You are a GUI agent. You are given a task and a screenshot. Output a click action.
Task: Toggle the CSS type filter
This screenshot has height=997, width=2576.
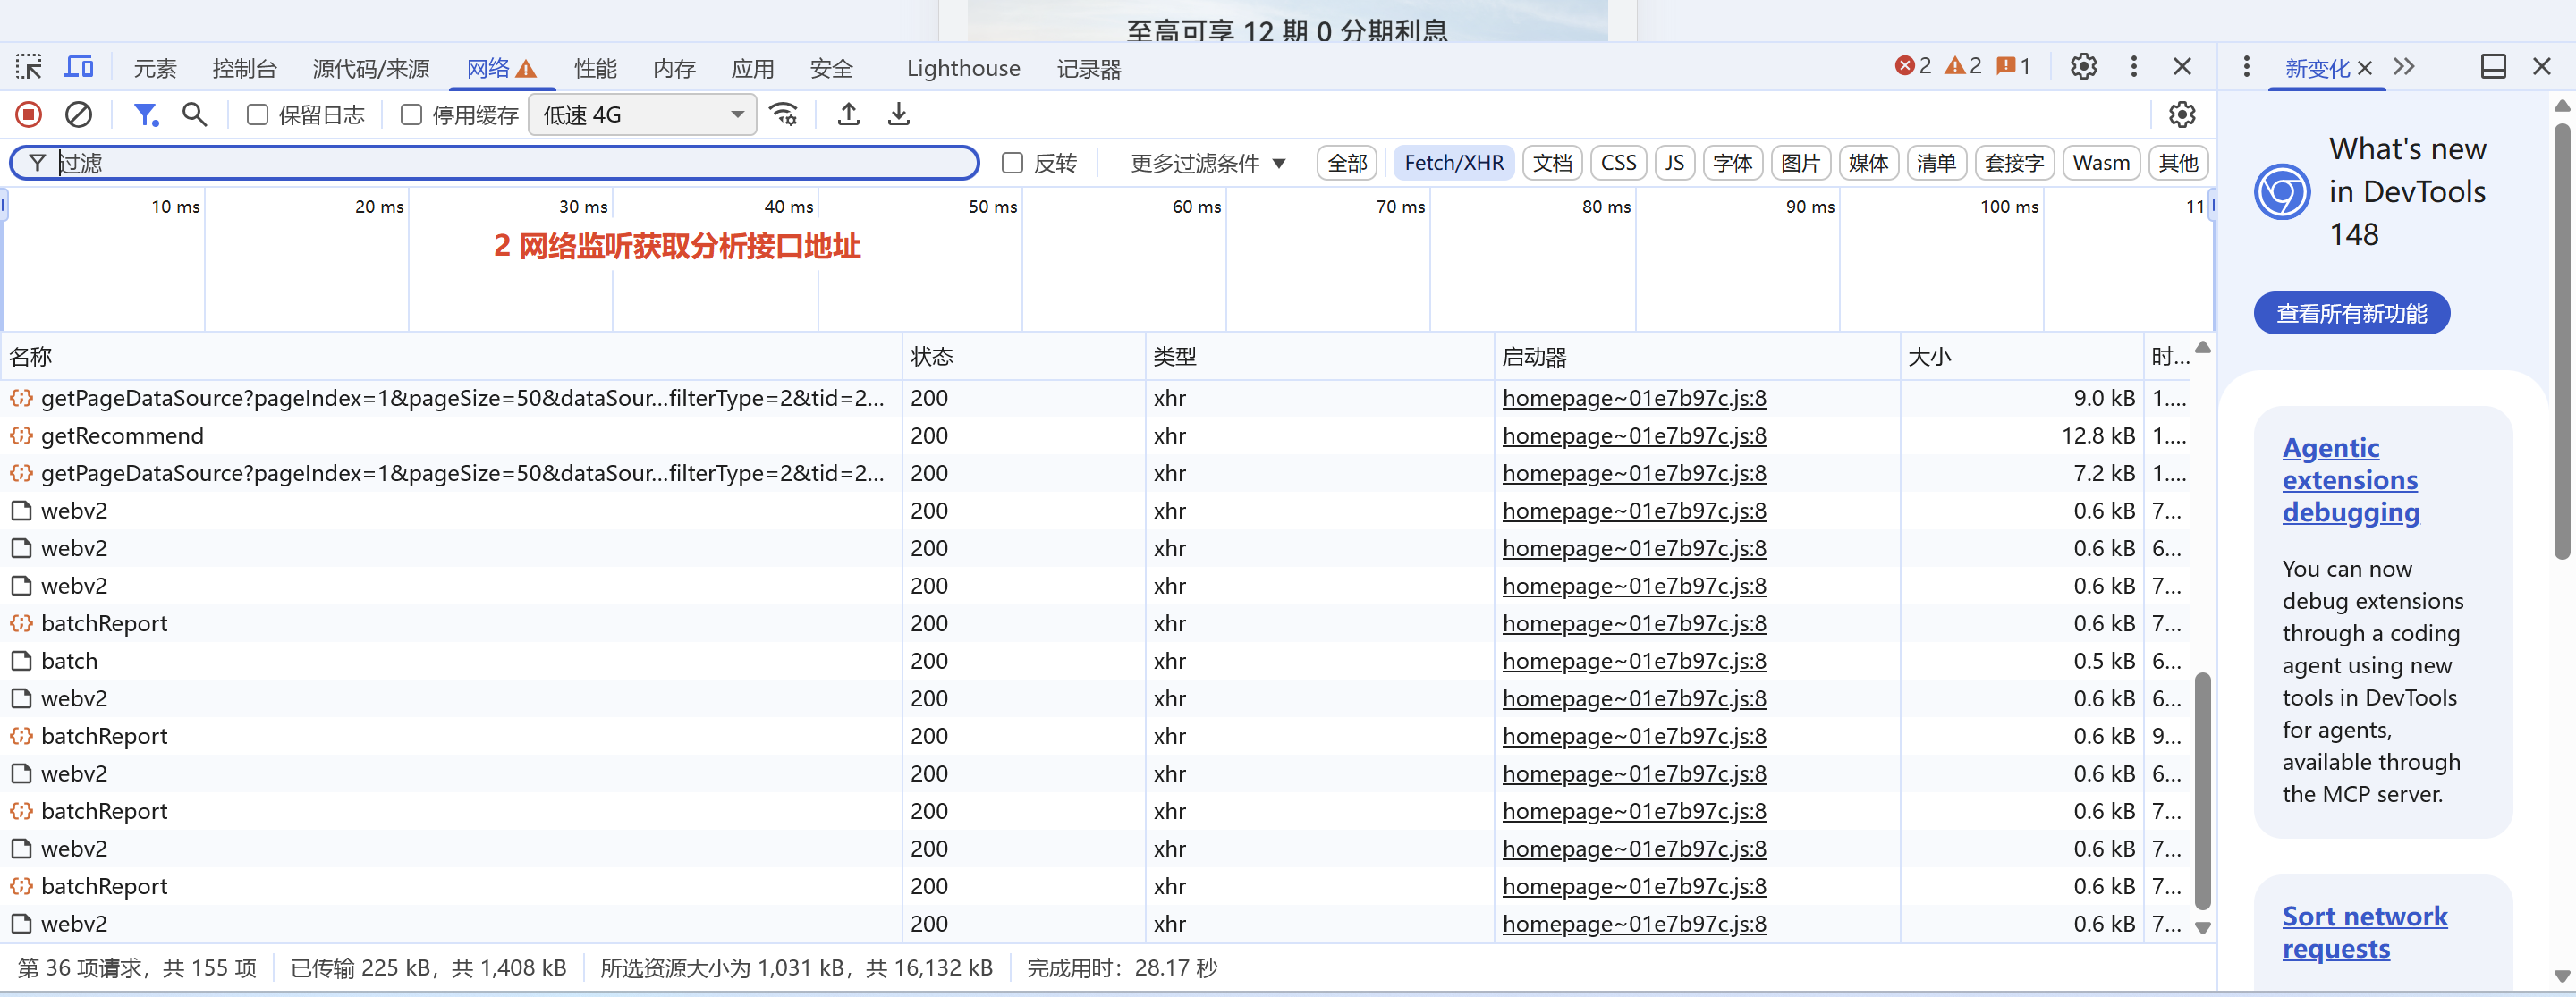[x=1619, y=163]
